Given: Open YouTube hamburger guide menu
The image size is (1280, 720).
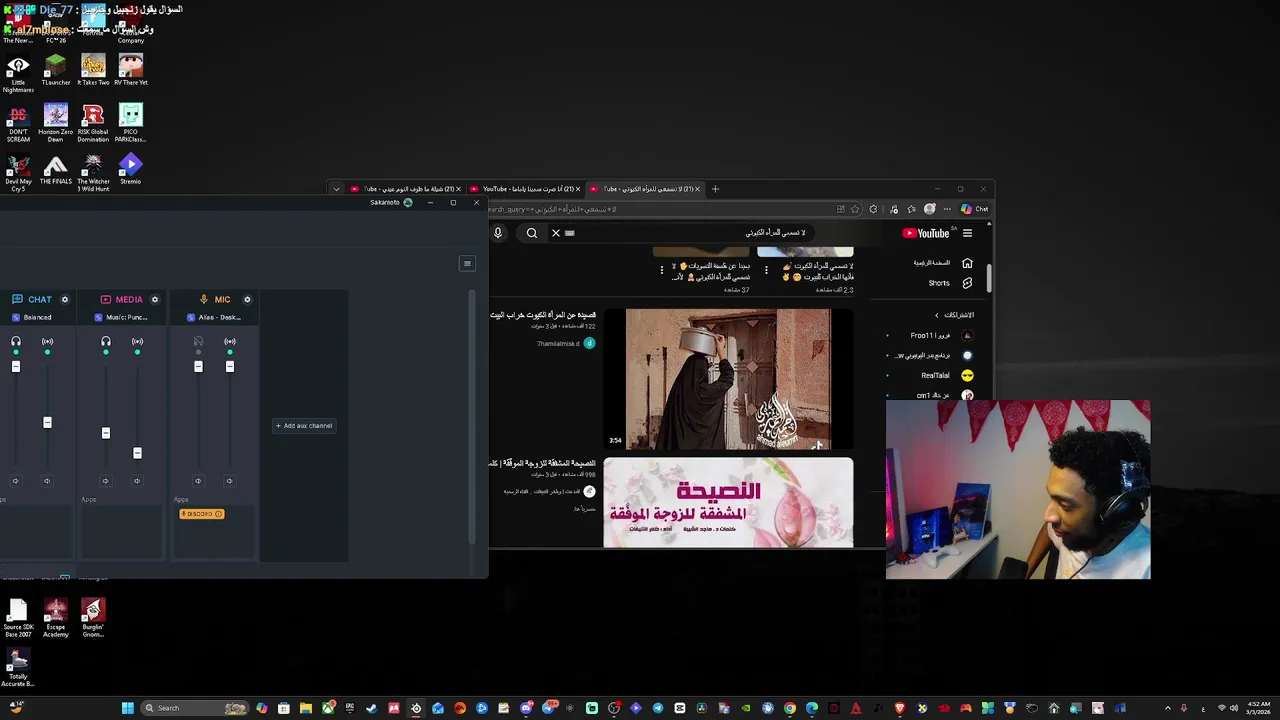Looking at the screenshot, I should 967,233.
